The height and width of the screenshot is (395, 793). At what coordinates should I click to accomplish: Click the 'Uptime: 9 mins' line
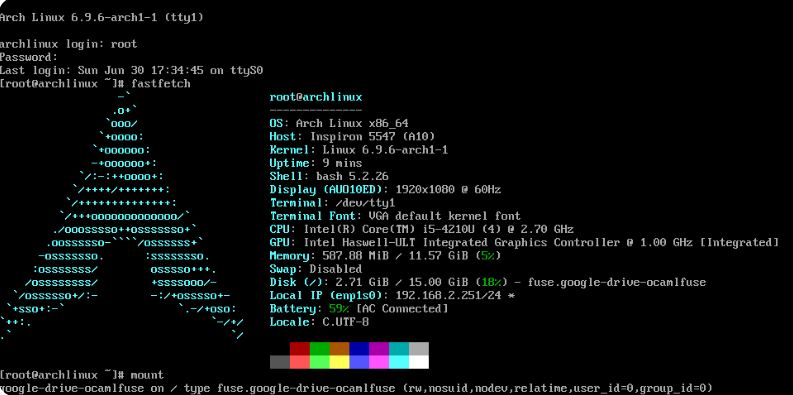pyautogui.click(x=316, y=163)
